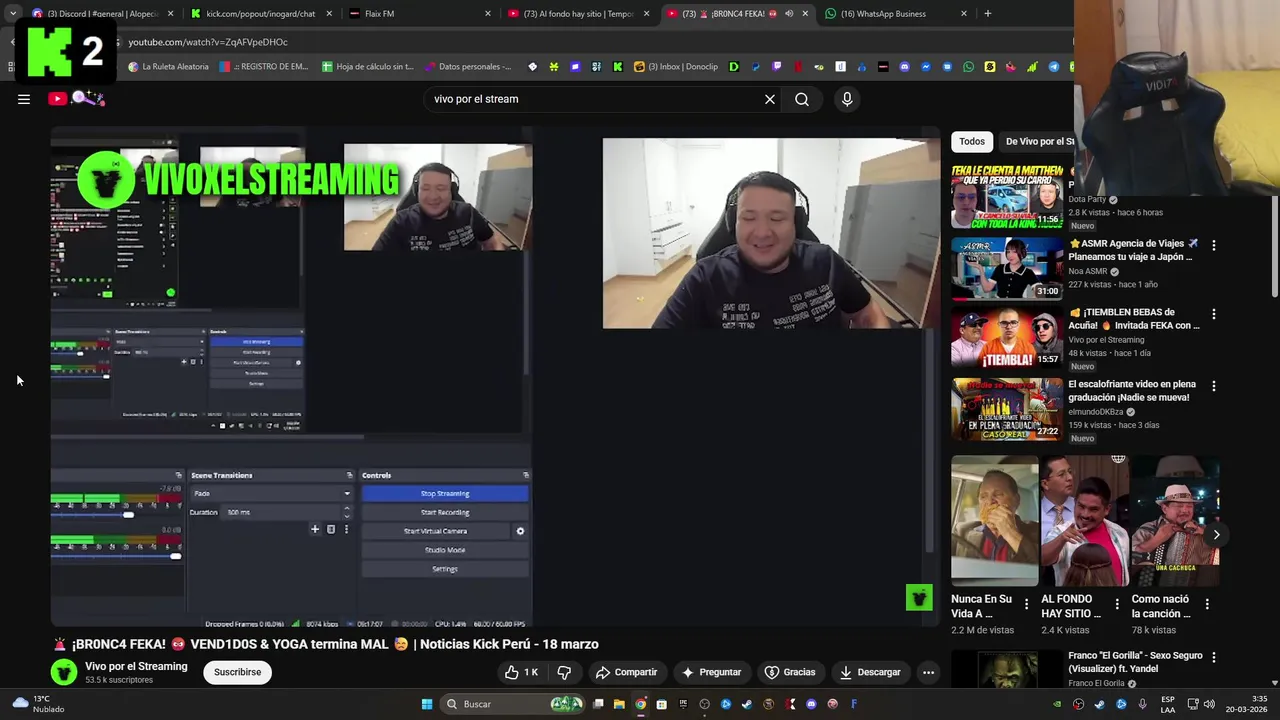1280x720 pixels.
Task: Clear the search text with the X icon
Action: 770,99
